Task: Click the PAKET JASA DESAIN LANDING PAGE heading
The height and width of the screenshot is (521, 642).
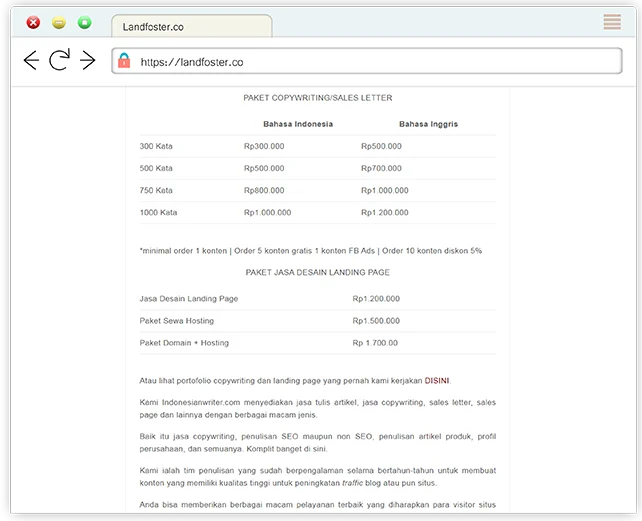Action: click(x=318, y=272)
